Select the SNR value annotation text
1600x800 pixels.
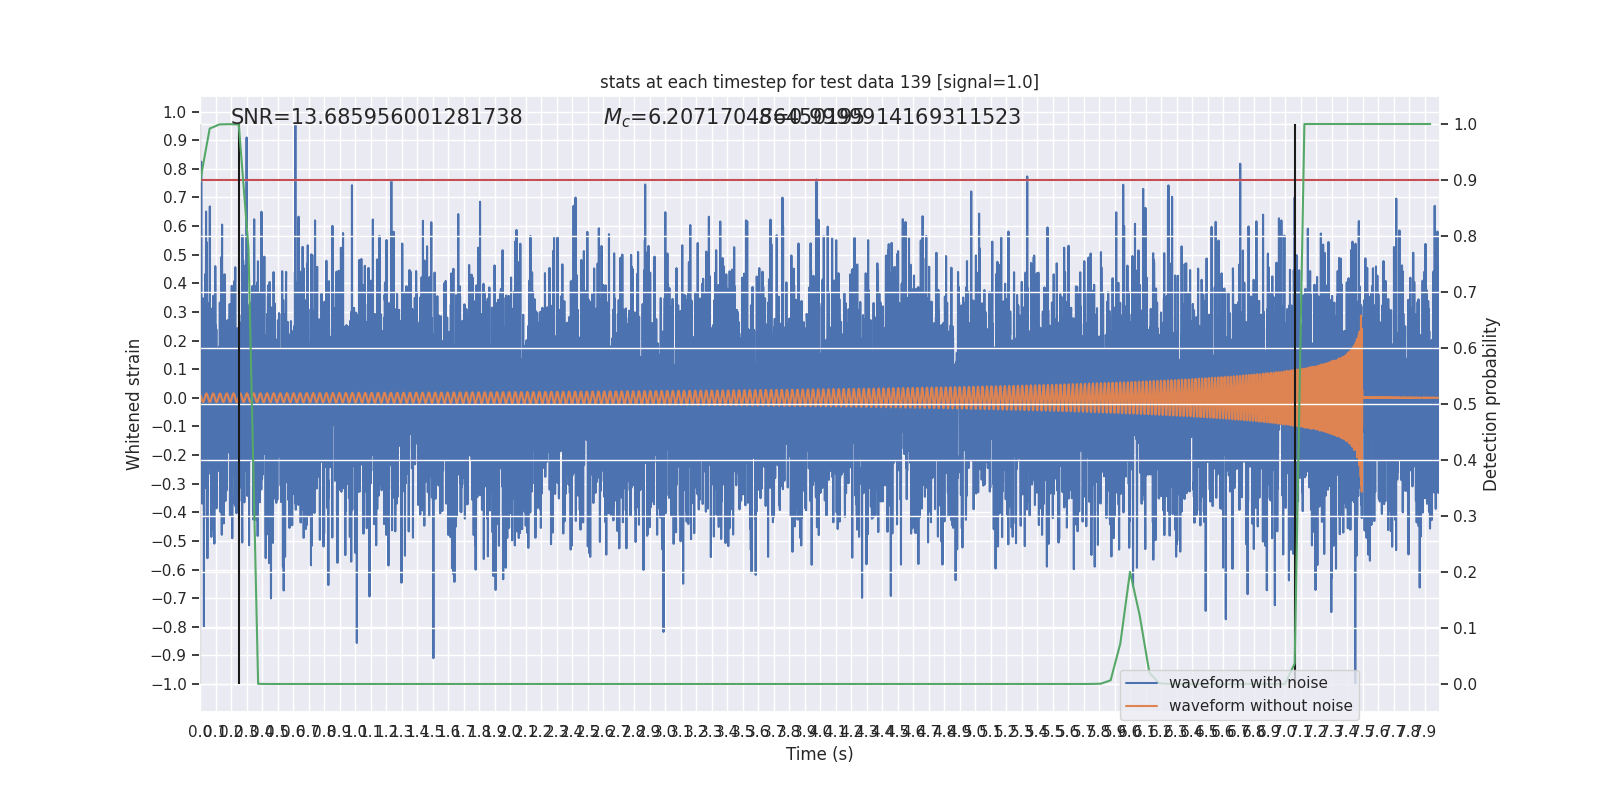(376, 117)
